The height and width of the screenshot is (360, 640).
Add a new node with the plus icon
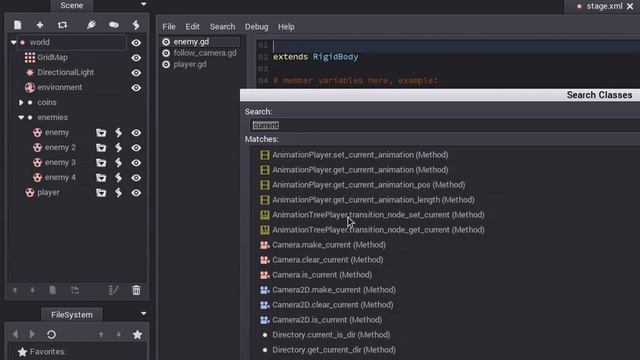[x=40, y=25]
